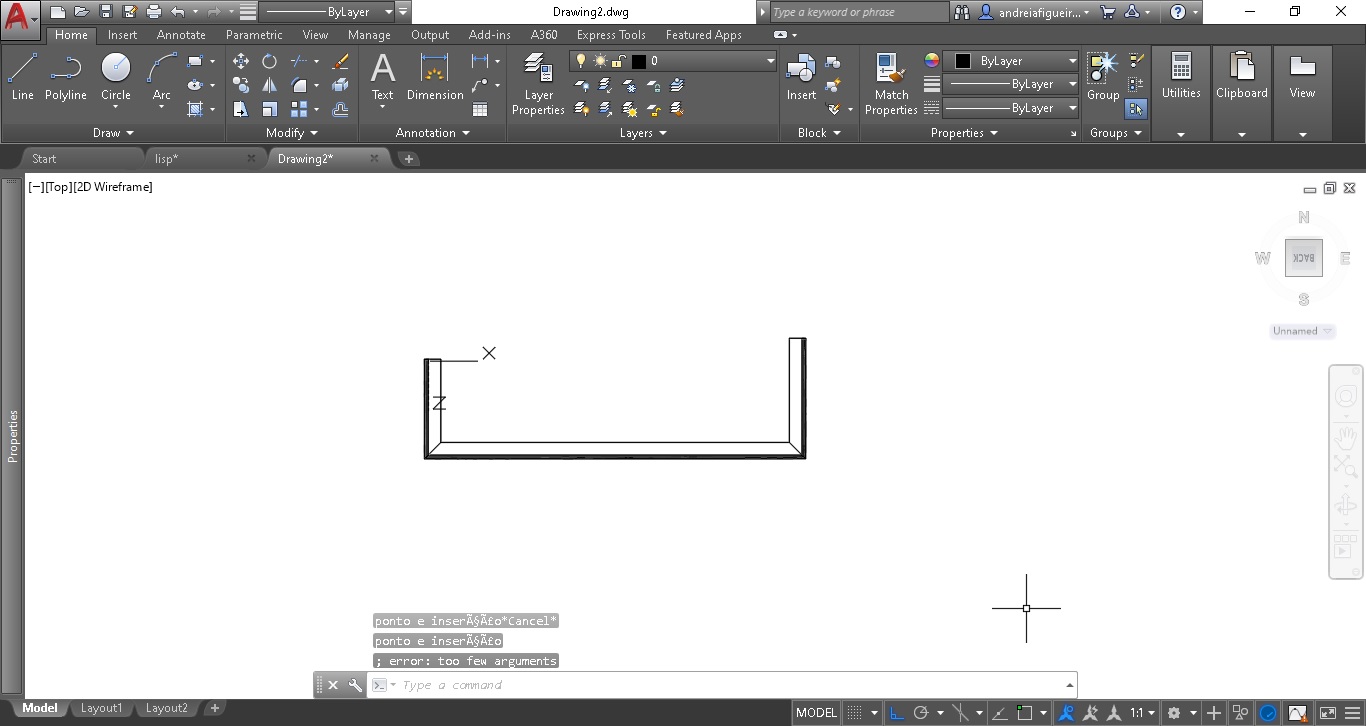Image resolution: width=1366 pixels, height=726 pixels.
Task: Toggle Polar tracking in status bar
Action: coord(921,713)
